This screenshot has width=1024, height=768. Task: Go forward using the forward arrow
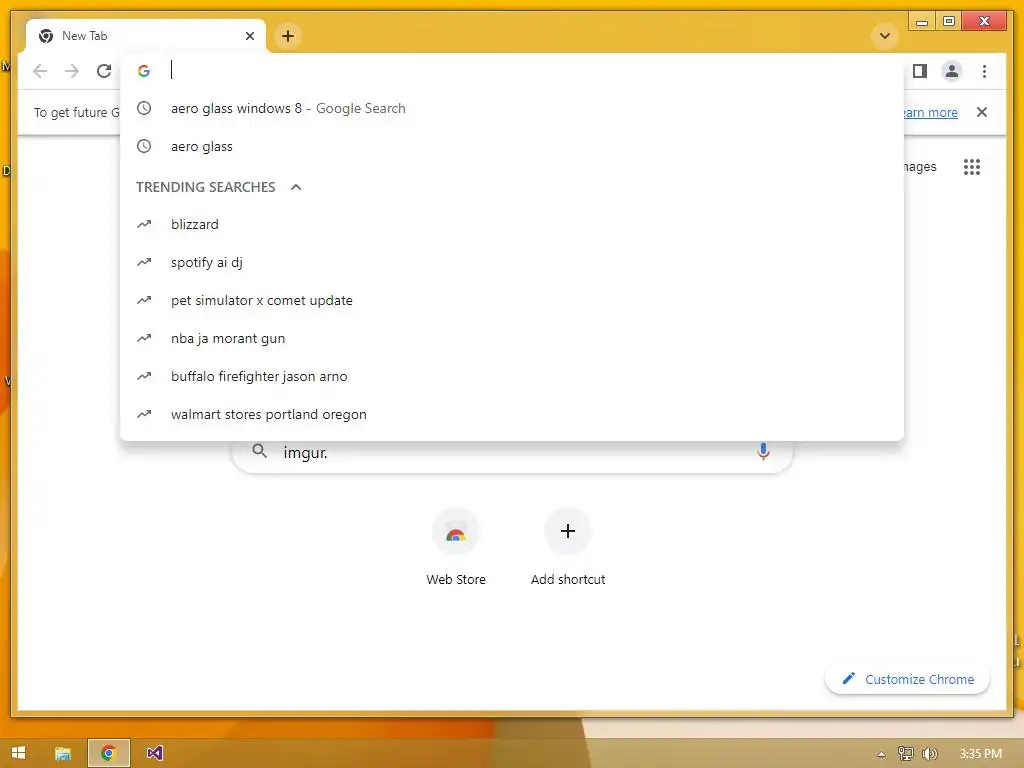[x=72, y=71]
